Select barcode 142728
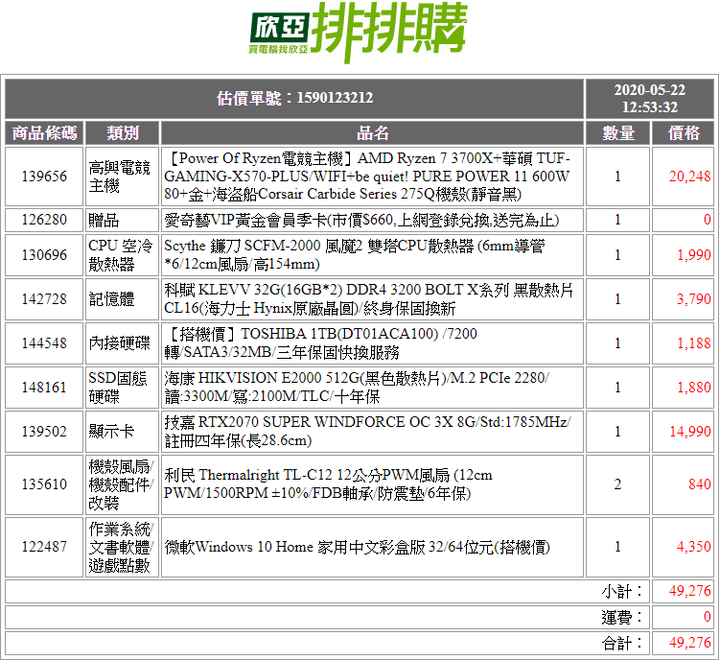The image size is (720, 660). pyautogui.click(x=44, y=299)
